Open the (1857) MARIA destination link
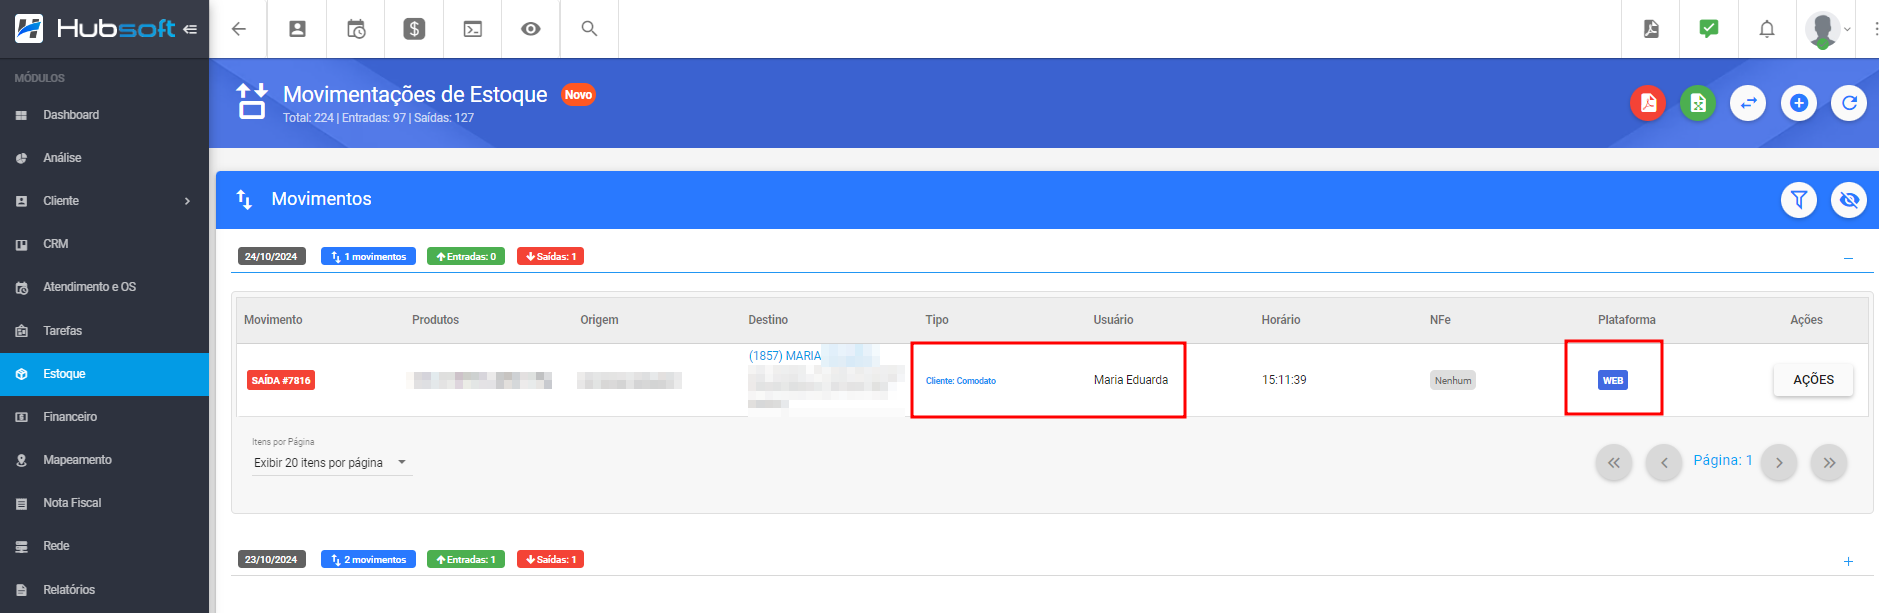The width and height of the screenshot is (1879, 613). (x=785, y=356)
